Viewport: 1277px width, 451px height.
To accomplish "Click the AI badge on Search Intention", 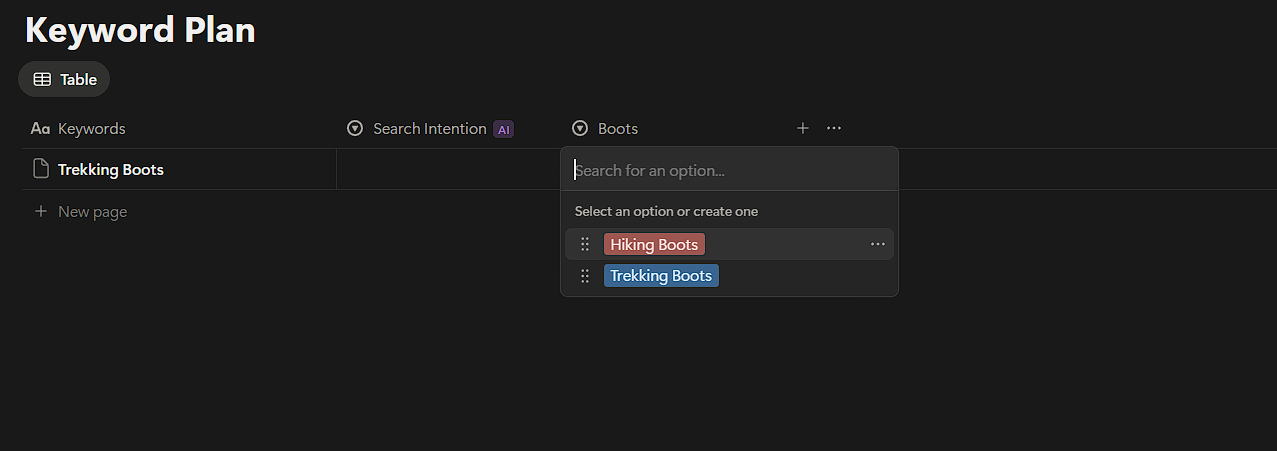I will click(504, 129).
